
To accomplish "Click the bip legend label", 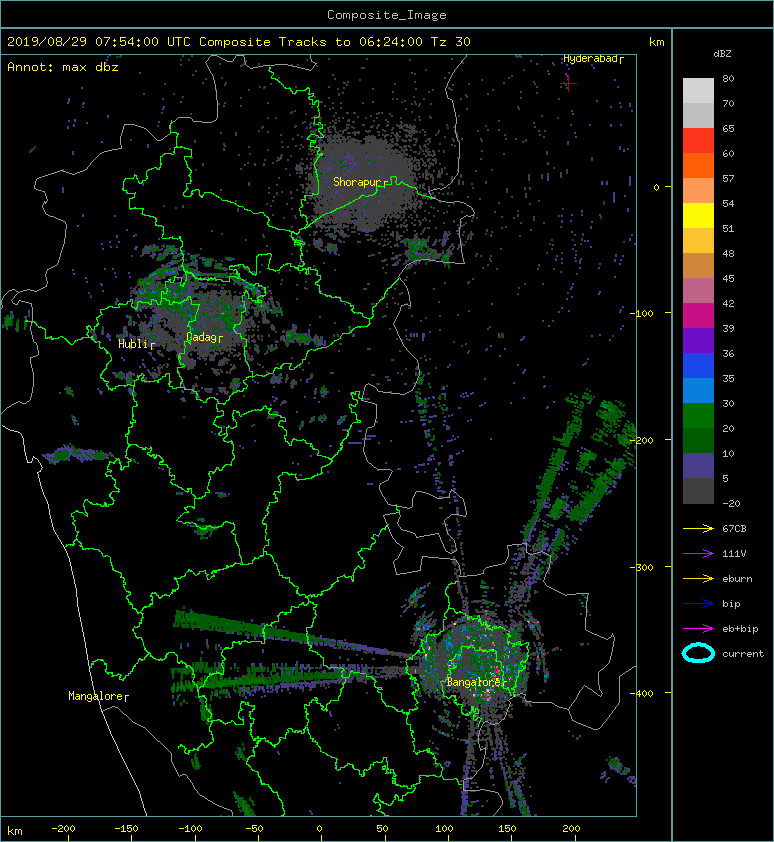I will tap(731, 604).
